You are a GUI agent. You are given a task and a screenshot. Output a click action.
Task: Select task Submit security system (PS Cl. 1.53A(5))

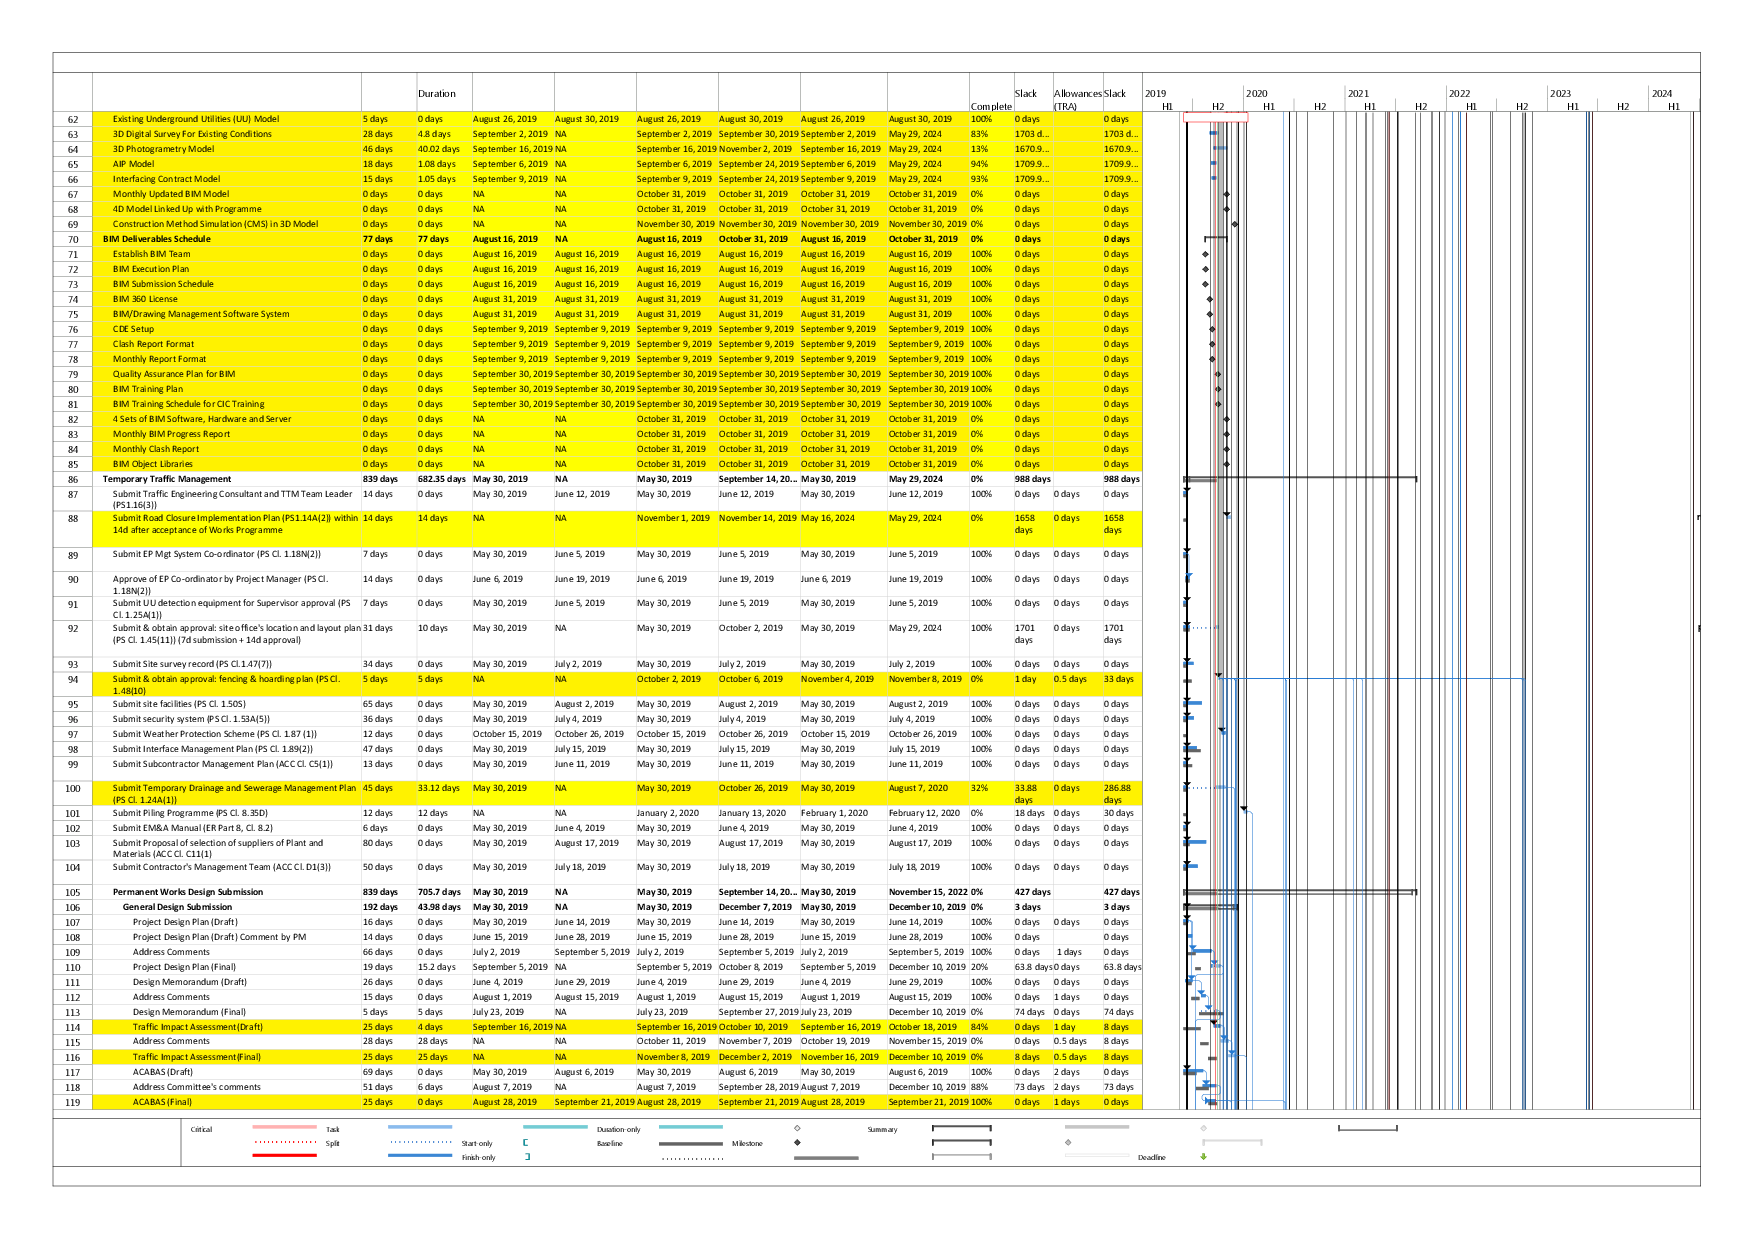point(191,719)
